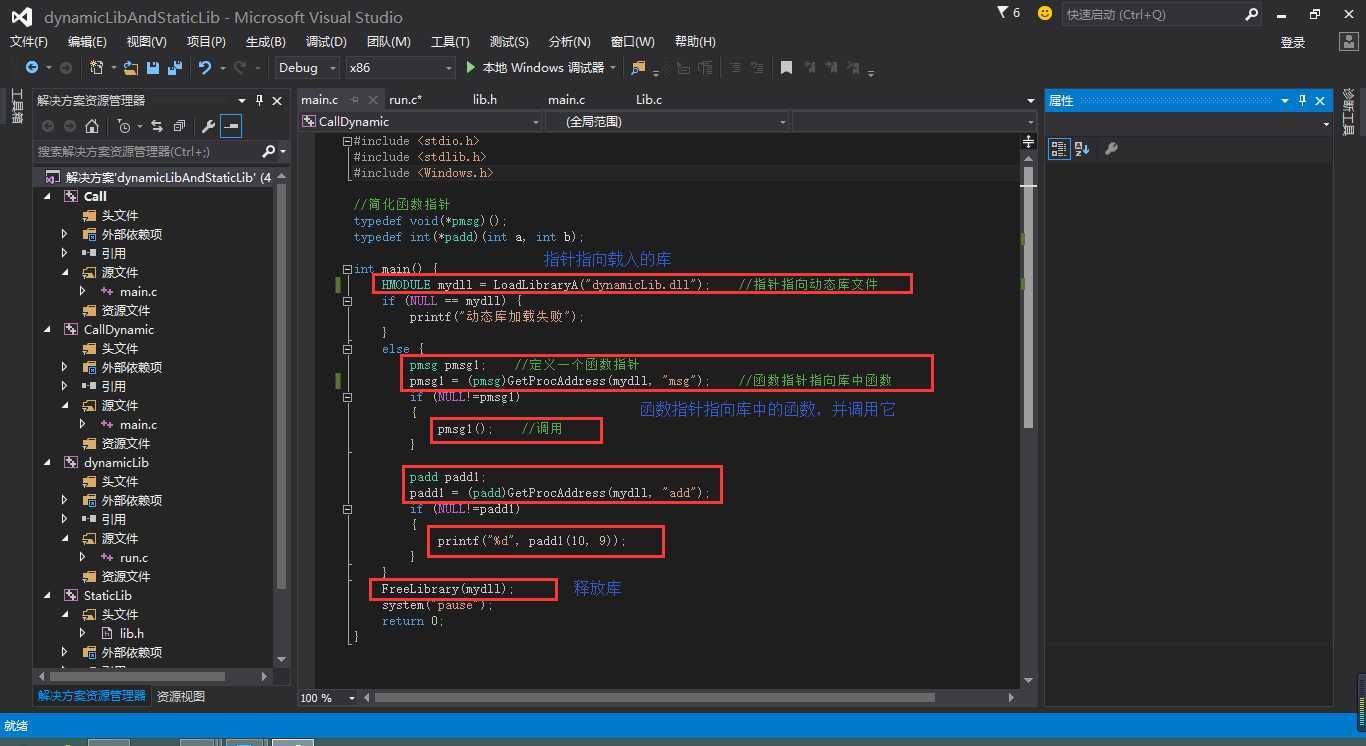
Task: Click the Collapse All icon in Solution Explorer
Action: pyautogui.click(x=179, y=126)
